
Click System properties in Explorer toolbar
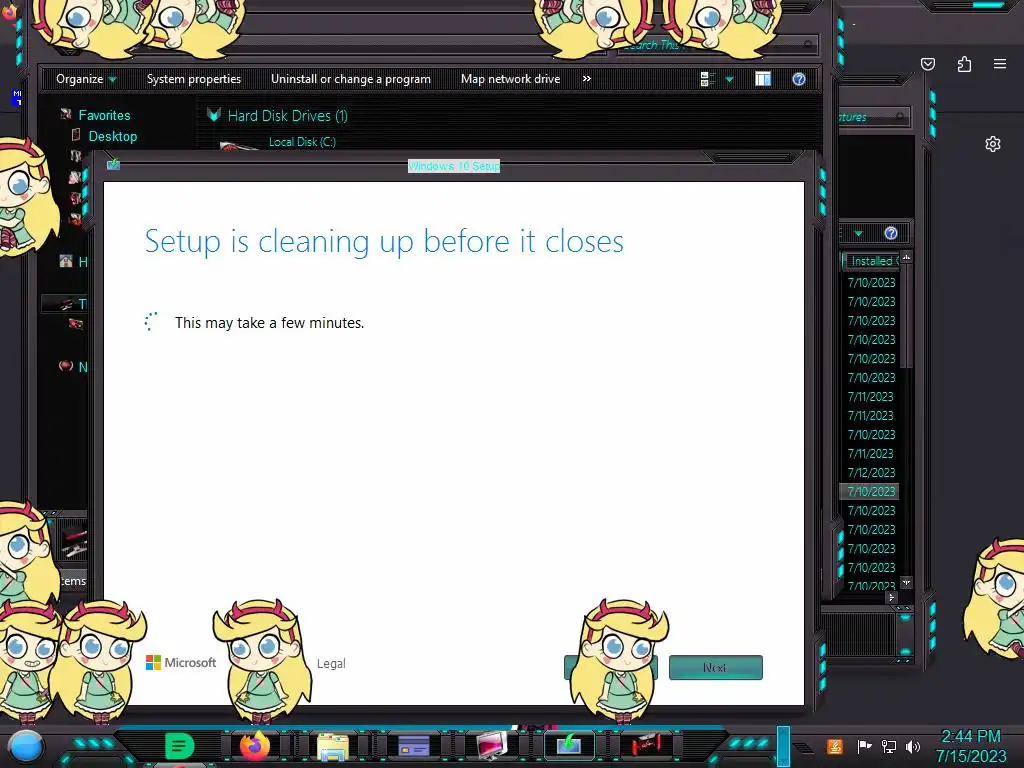194,79
